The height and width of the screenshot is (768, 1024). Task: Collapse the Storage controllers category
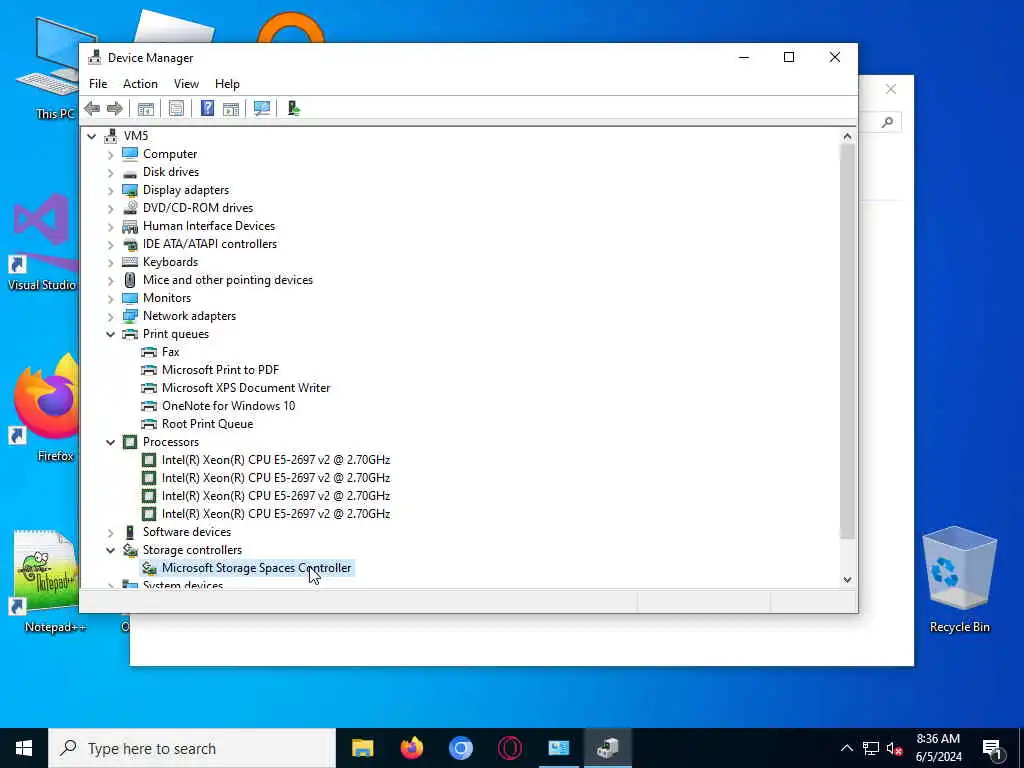[x=110, y=551]
